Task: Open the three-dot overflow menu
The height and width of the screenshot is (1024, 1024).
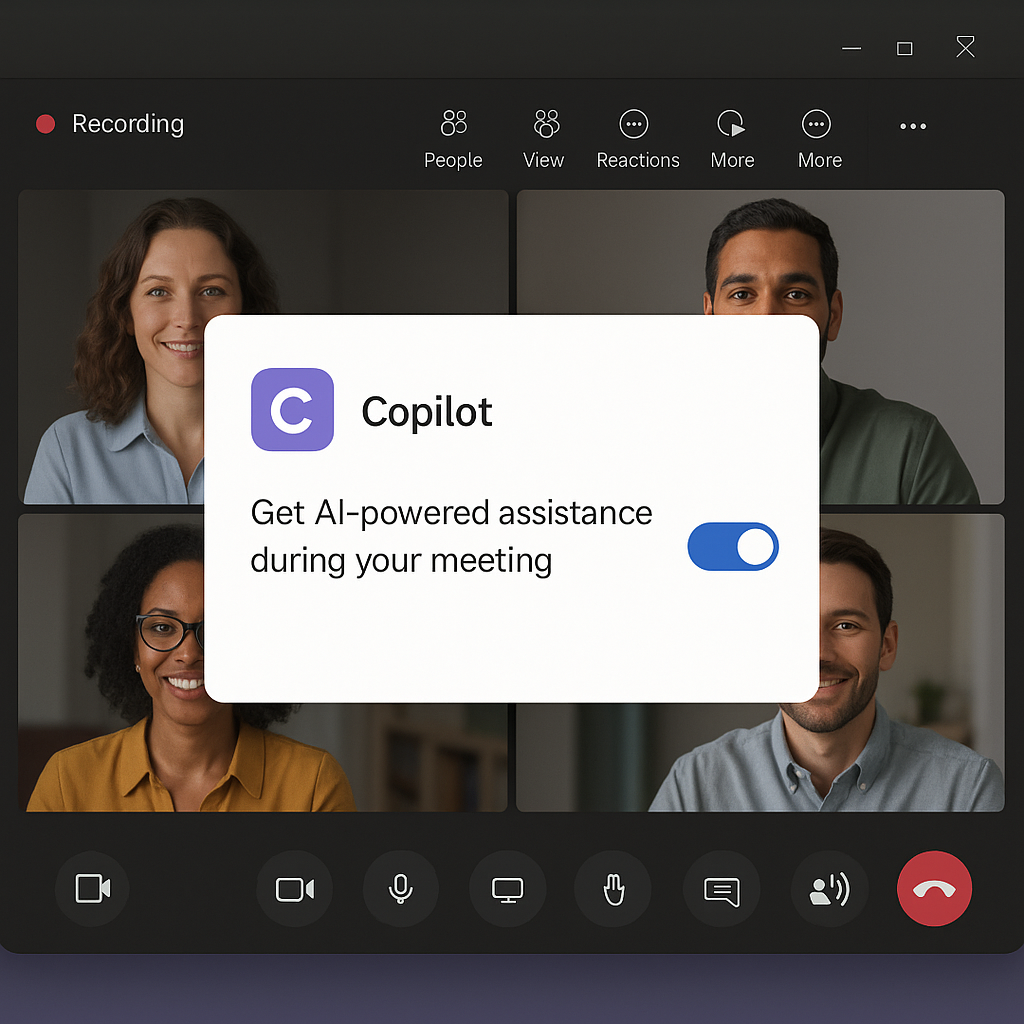Action: [x=912, y=126]
